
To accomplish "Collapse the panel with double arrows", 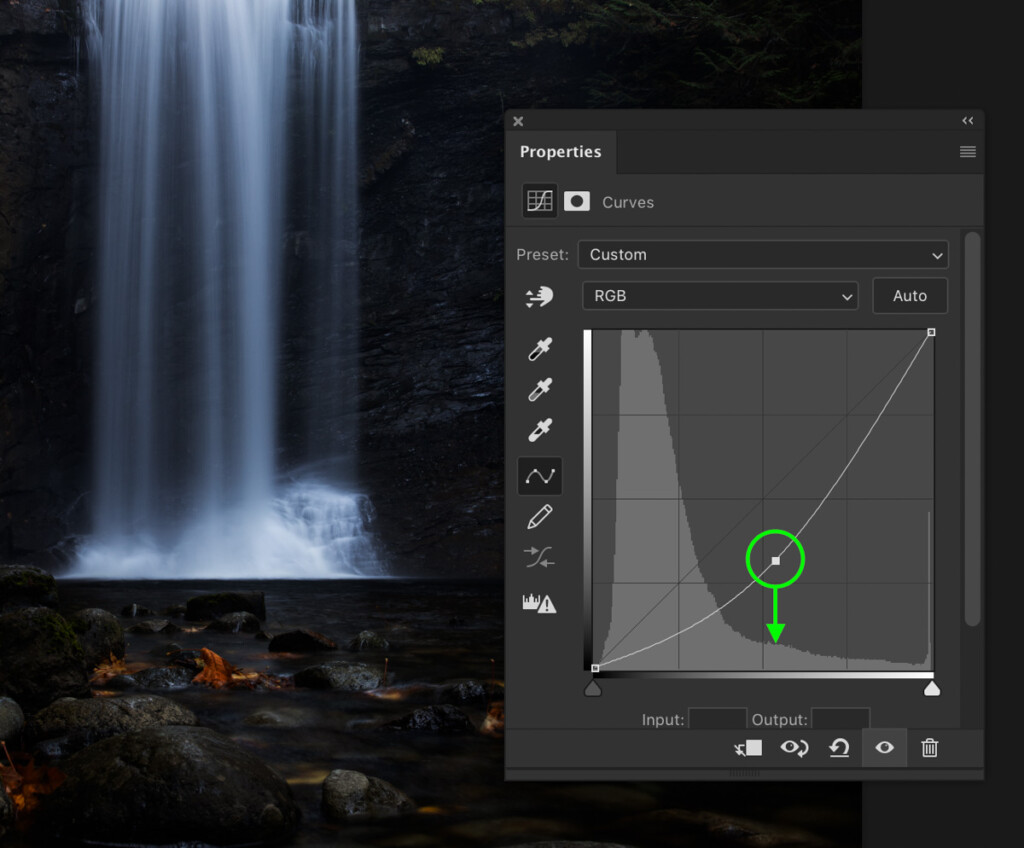I will click(967, 121).
